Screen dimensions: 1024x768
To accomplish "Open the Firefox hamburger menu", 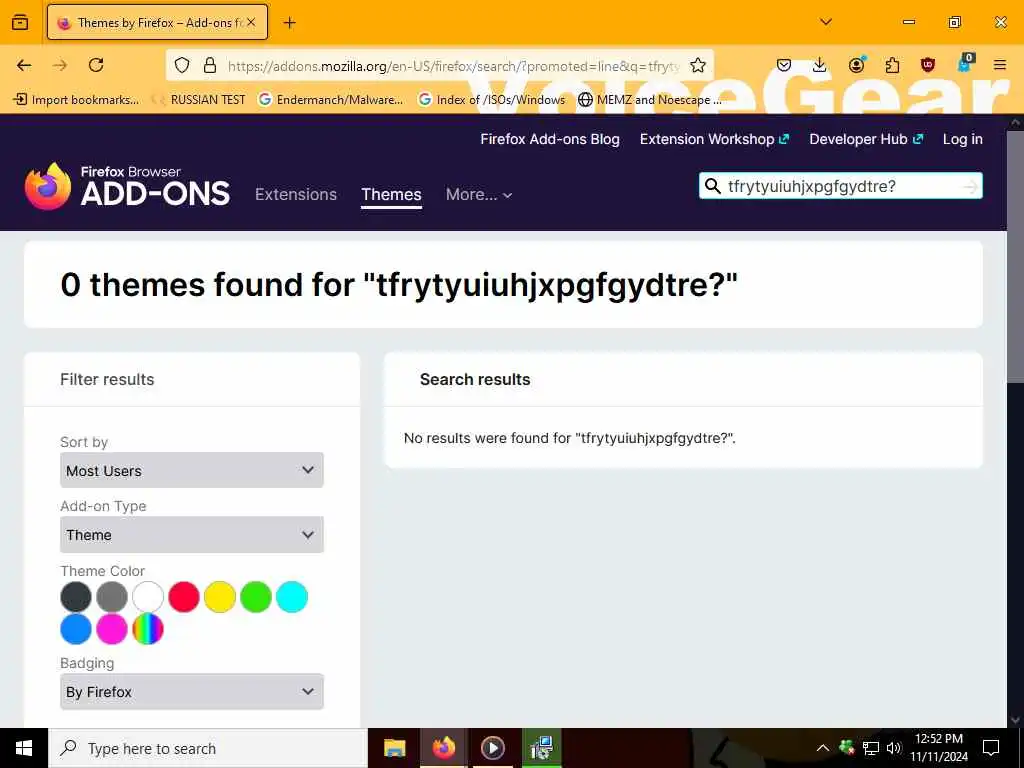I will pyautogui.click(x=1000, y=65).
